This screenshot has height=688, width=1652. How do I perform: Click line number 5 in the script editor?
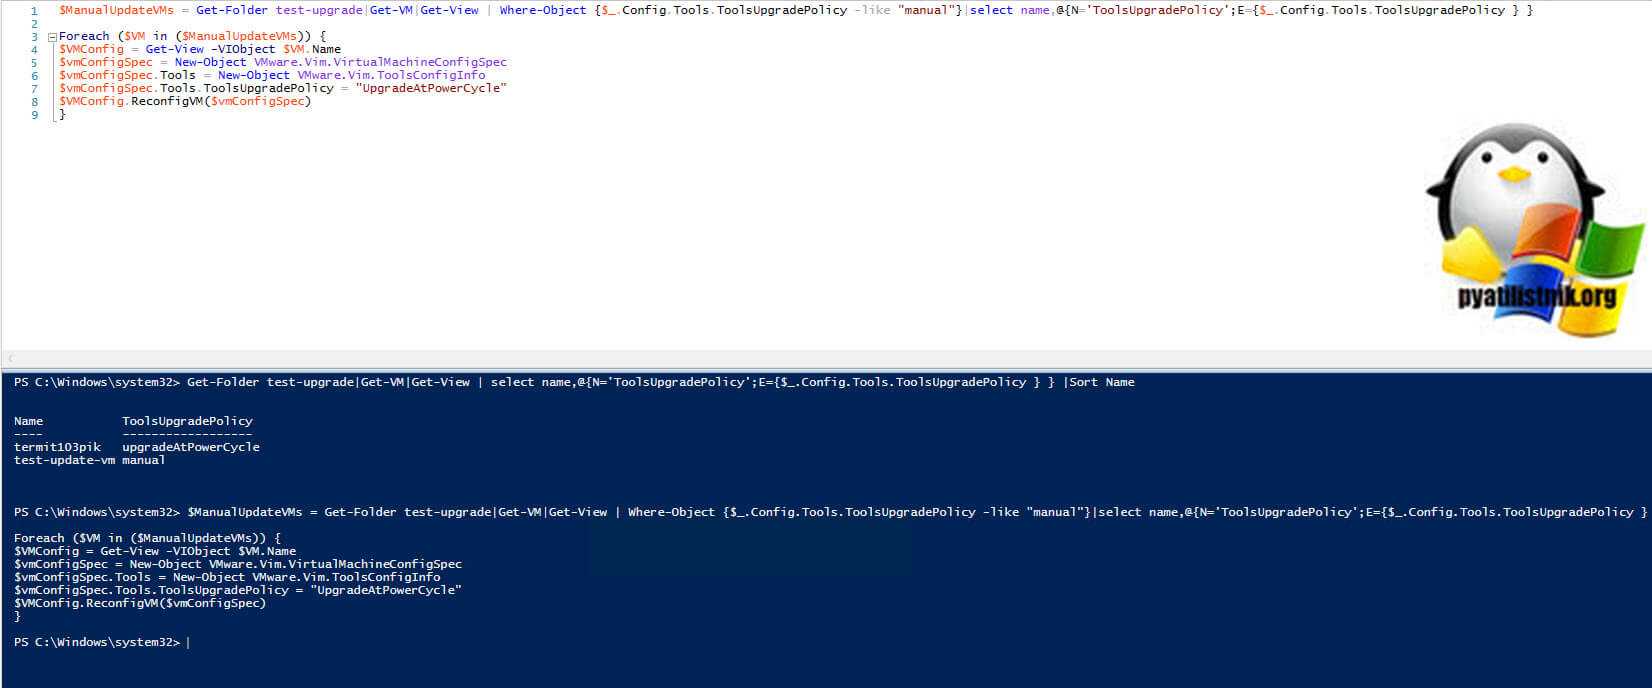(34, 62)
